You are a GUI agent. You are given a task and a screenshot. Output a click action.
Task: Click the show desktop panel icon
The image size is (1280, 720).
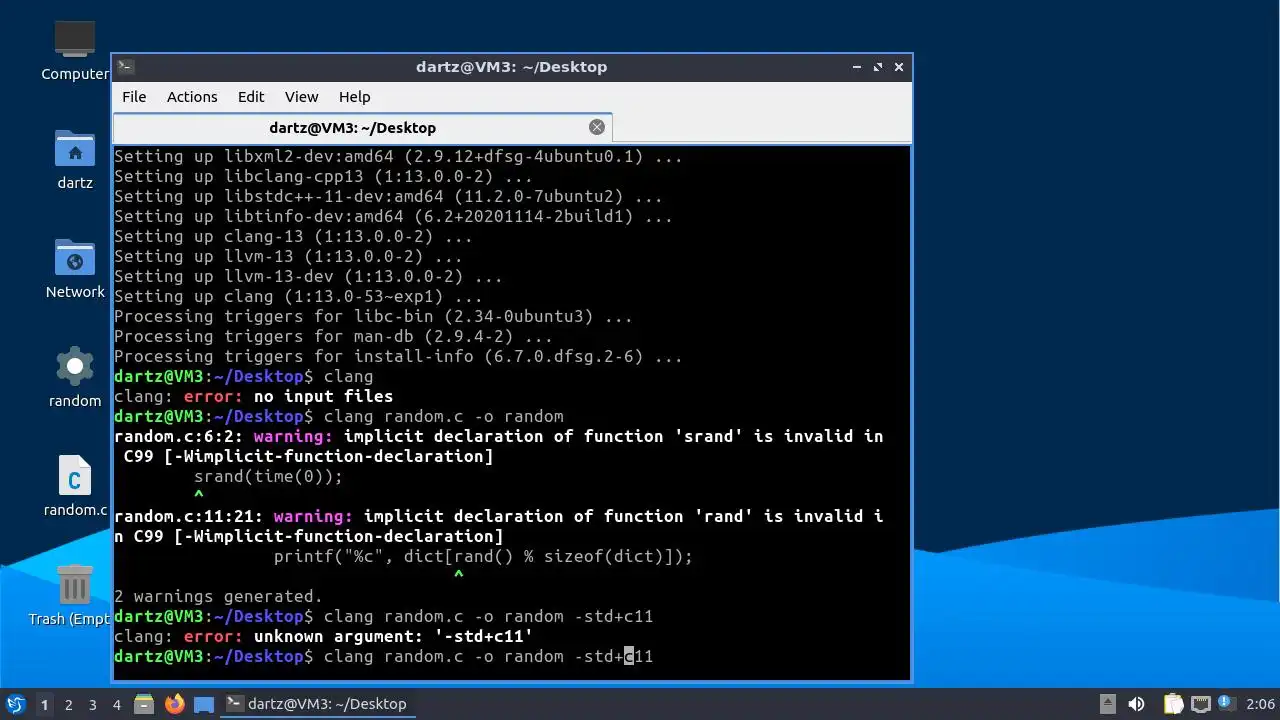pos(204,704)
